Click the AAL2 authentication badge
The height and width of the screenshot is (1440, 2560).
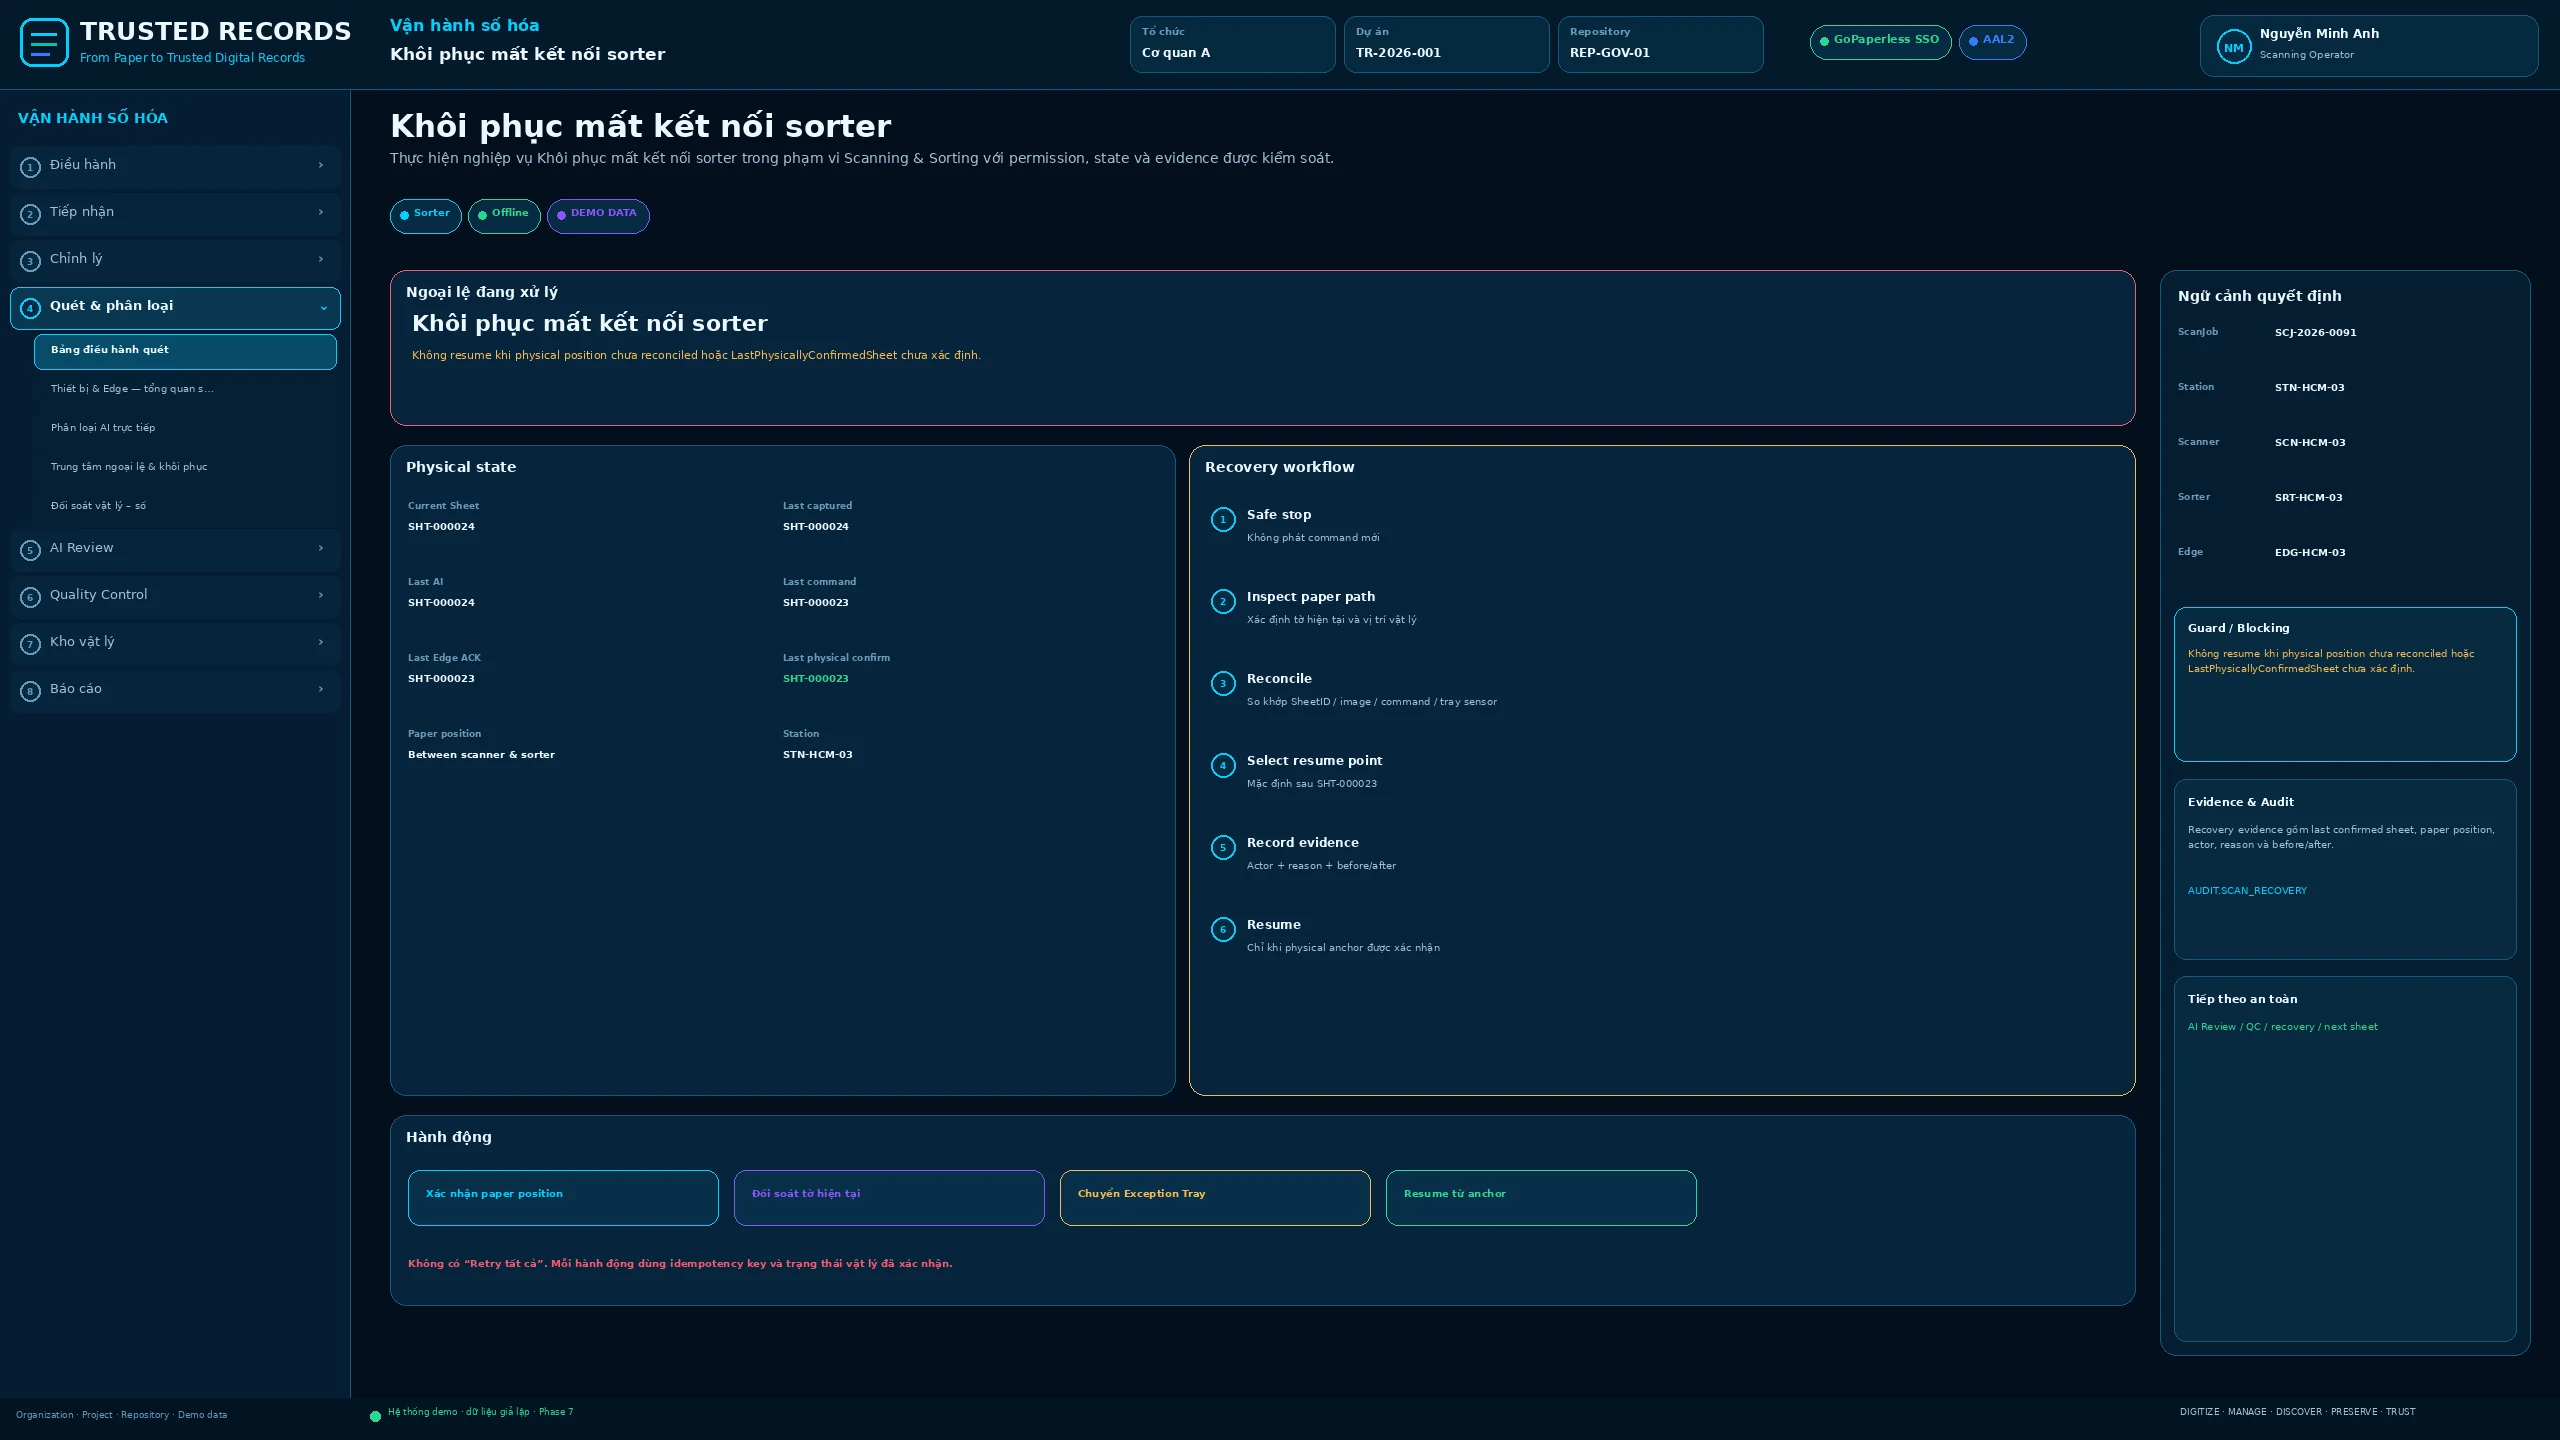(x=1992, y=42)
